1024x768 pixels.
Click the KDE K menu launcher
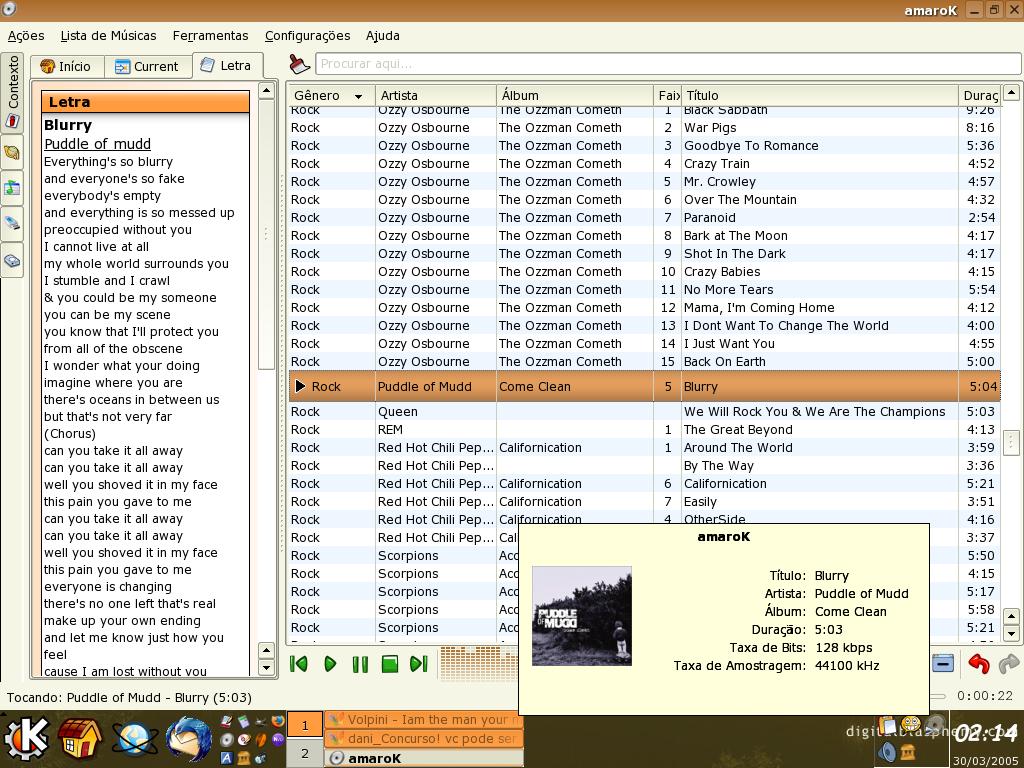click(x=26, y=739)
